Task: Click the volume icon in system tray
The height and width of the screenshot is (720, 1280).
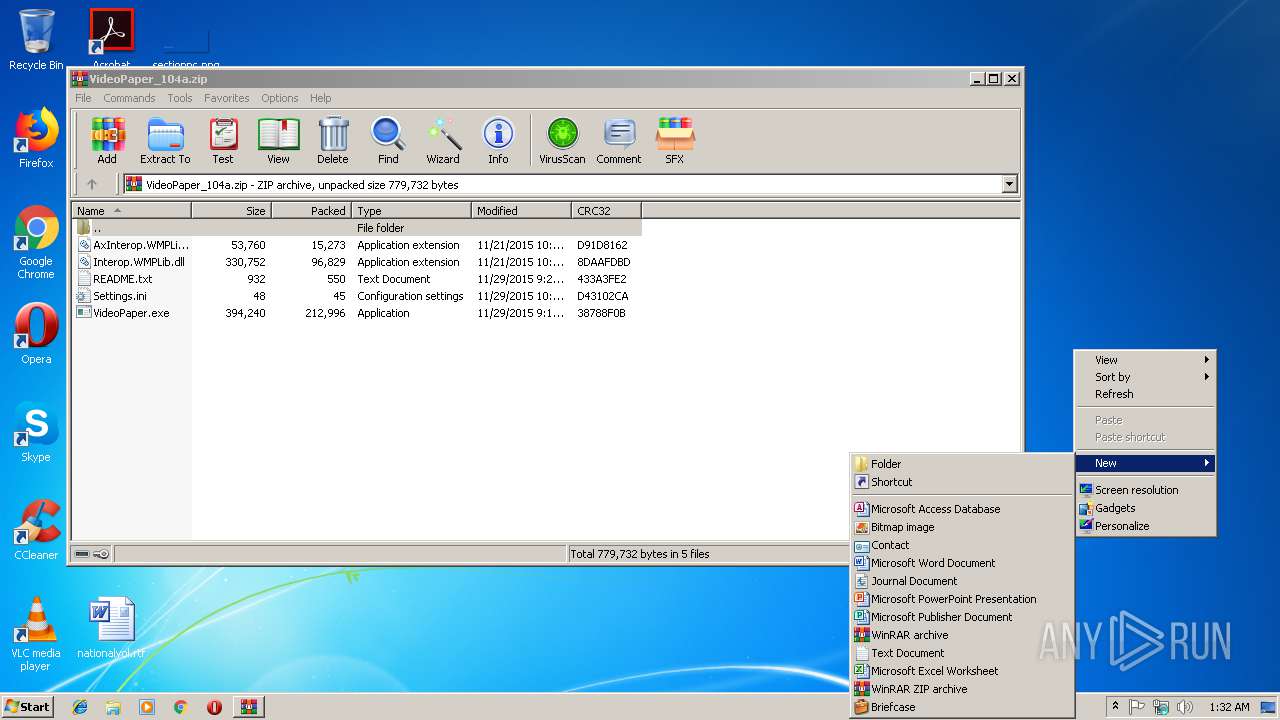Action: (1184, 707)
